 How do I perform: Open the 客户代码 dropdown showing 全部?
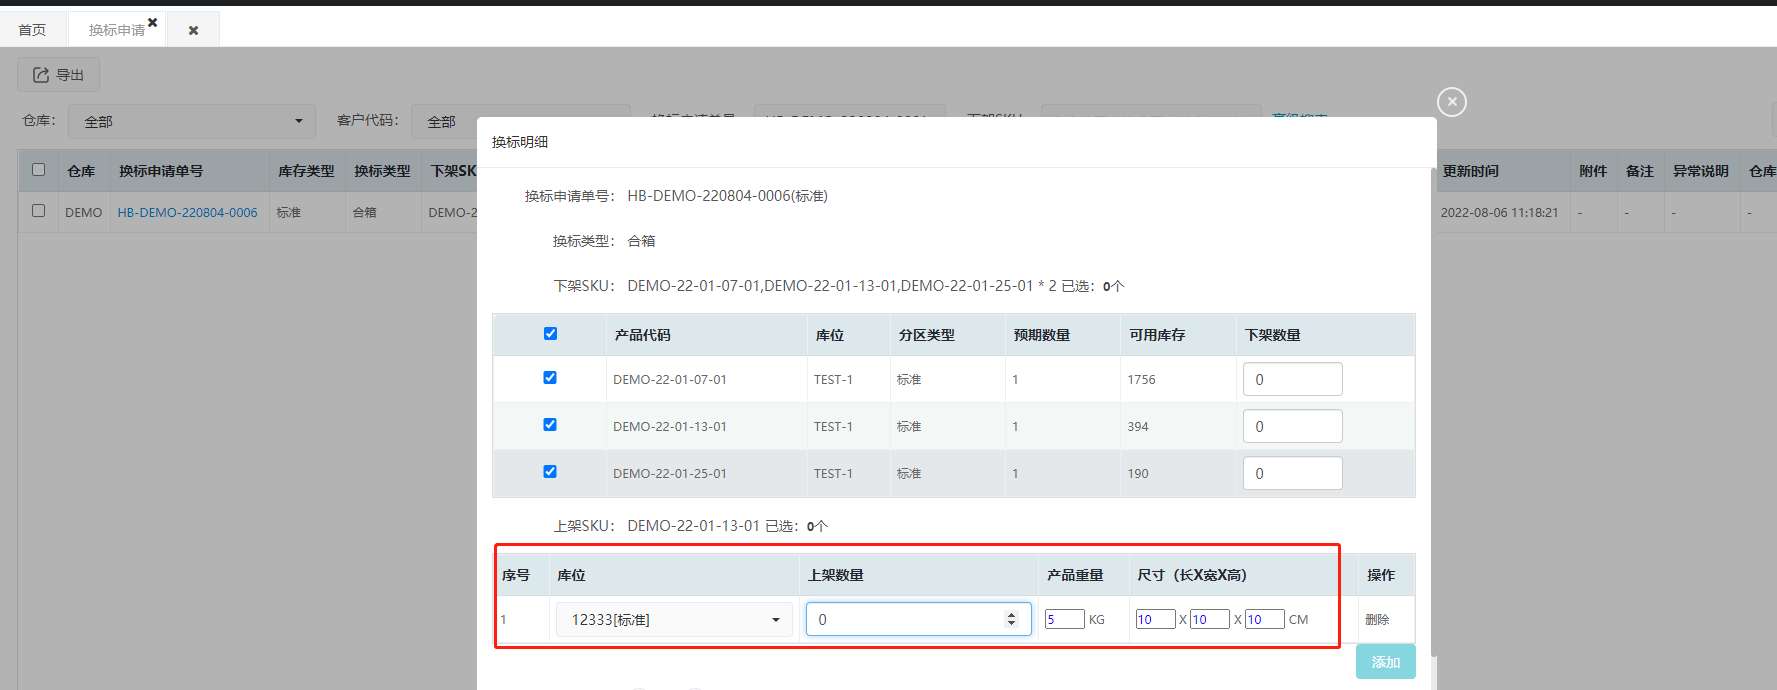[x=520, y=121]
